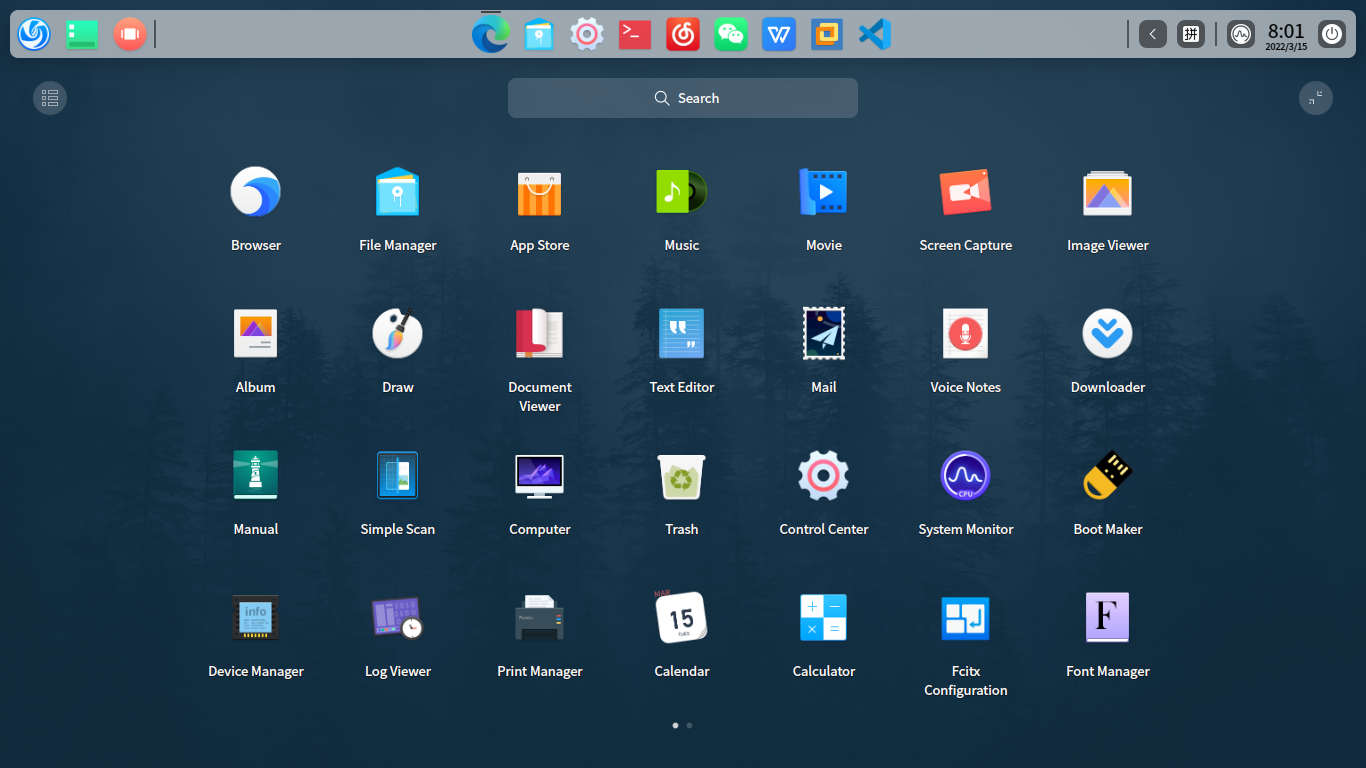Launch Simple Scan
Viewport: 1366px width, 768px height.
click(398, 476)
